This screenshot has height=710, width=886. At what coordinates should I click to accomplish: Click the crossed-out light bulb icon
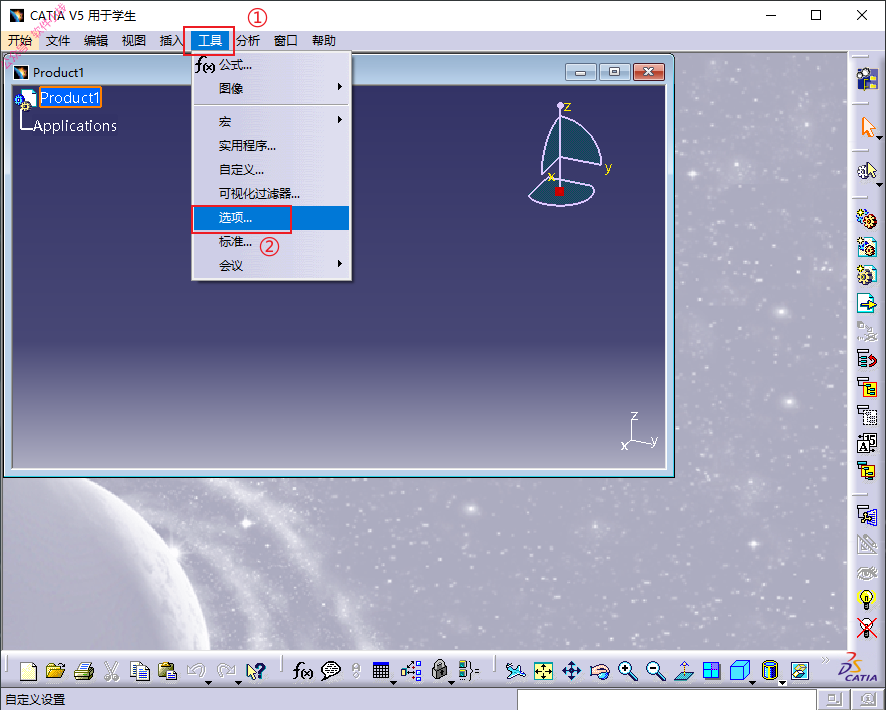point(866,628)
